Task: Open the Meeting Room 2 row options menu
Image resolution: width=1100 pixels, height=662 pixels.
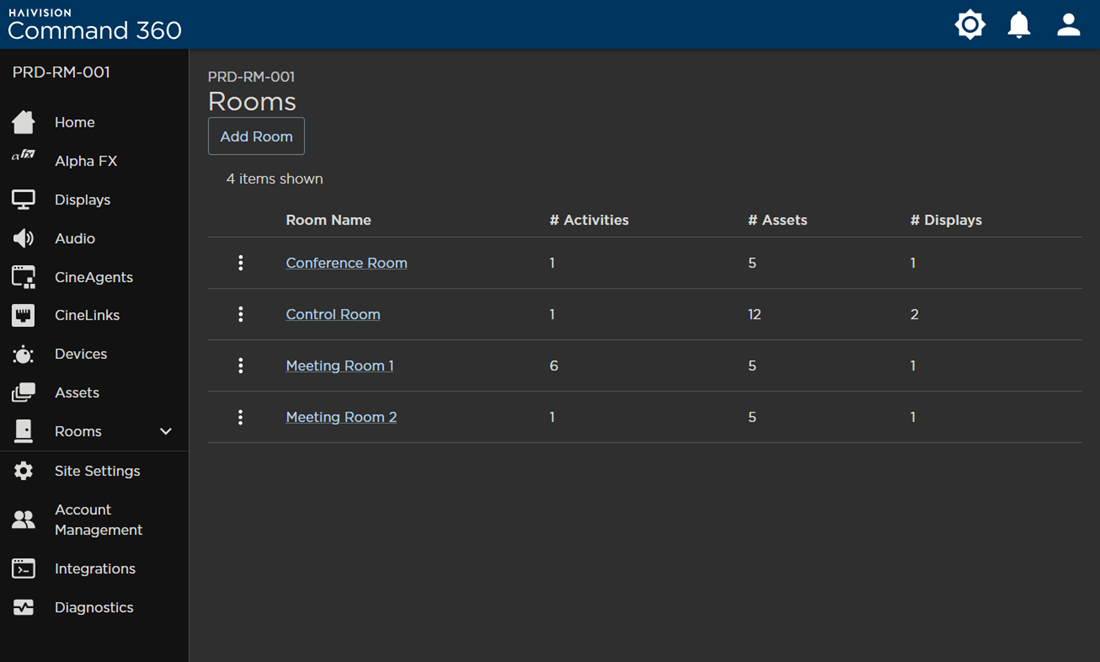Action: [241, 417]
